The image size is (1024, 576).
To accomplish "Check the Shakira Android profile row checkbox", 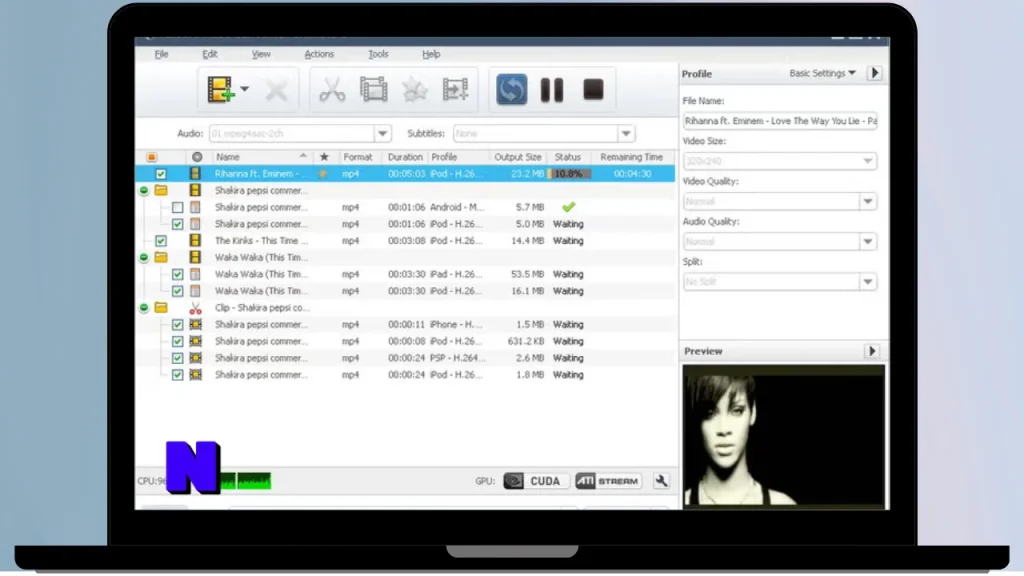I will tap(178, 208).
